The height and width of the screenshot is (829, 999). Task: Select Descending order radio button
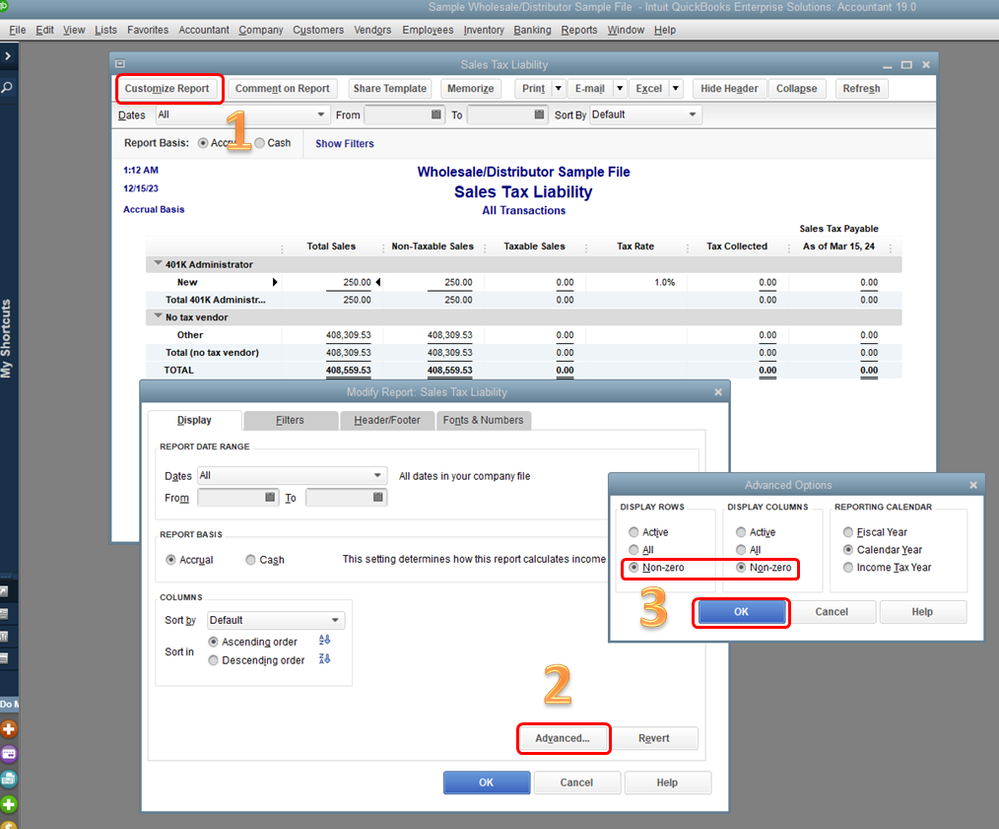tap(213, 661)
